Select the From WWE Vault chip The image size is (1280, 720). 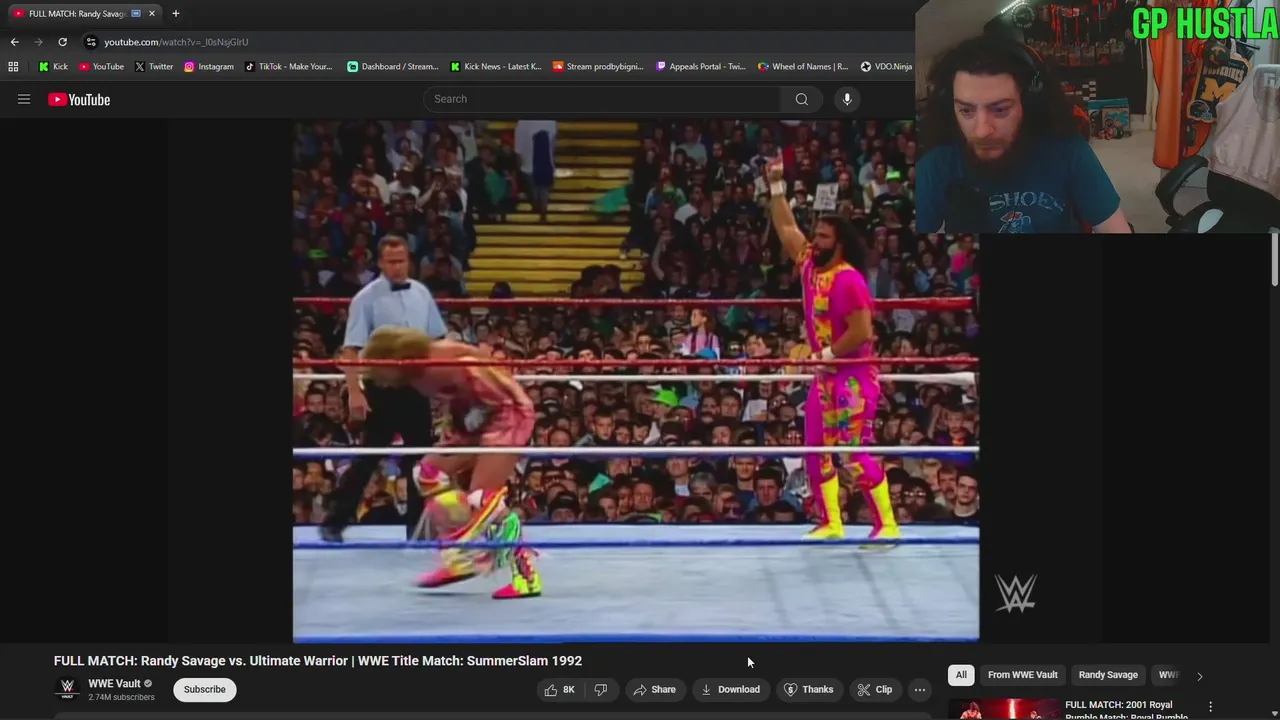pos(1023,675)
